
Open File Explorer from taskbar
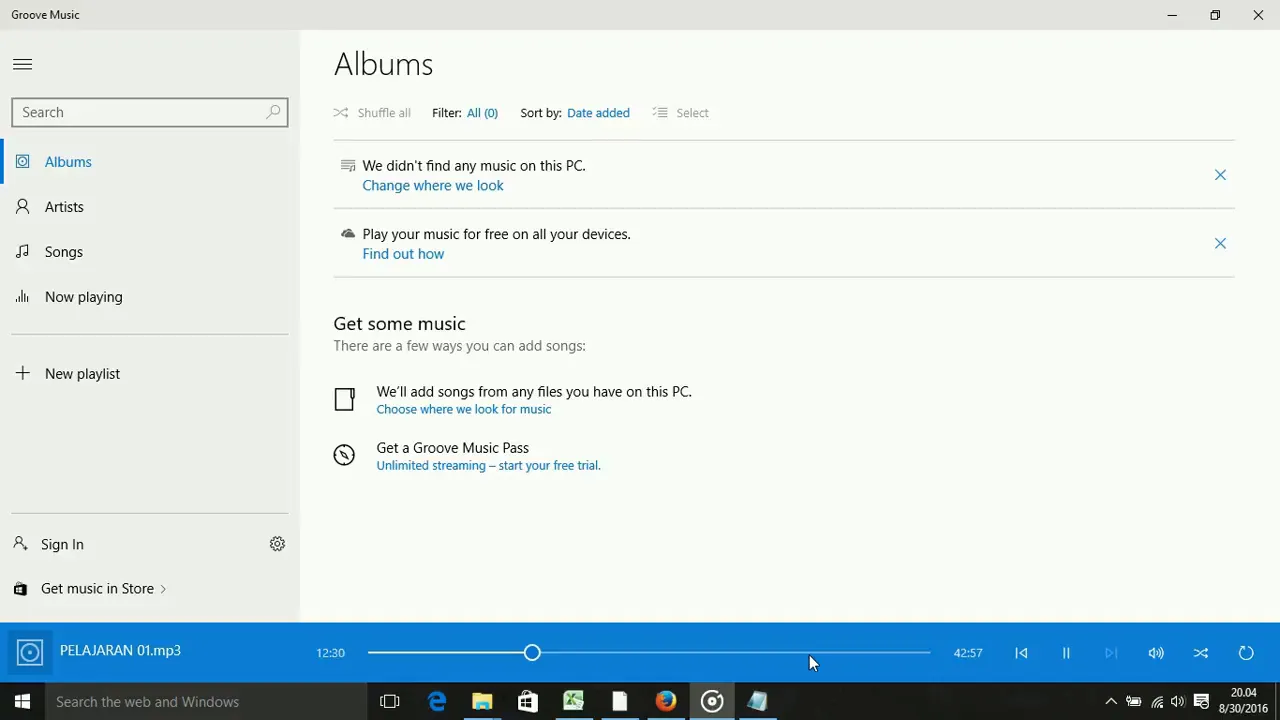(x=482, y=702)
